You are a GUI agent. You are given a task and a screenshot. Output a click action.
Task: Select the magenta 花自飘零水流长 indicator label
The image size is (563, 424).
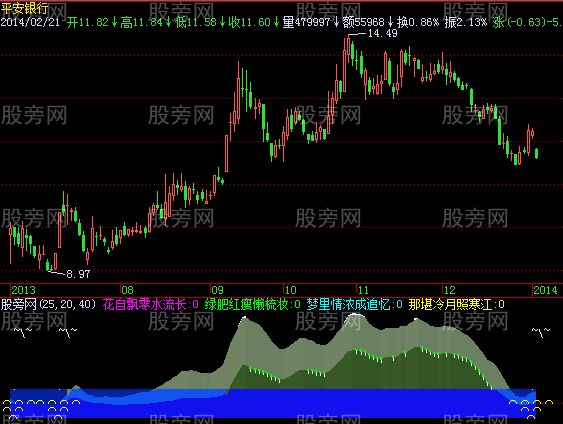(150, 305)
